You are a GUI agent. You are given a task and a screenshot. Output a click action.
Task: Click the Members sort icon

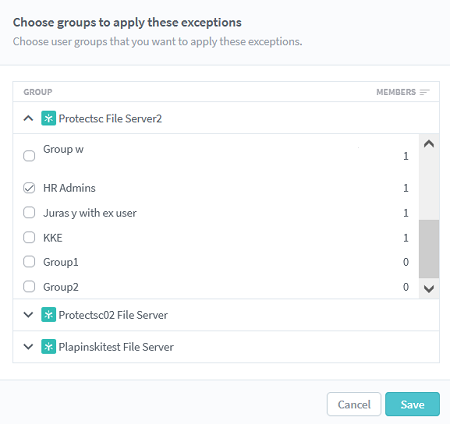tap(425, 92)
